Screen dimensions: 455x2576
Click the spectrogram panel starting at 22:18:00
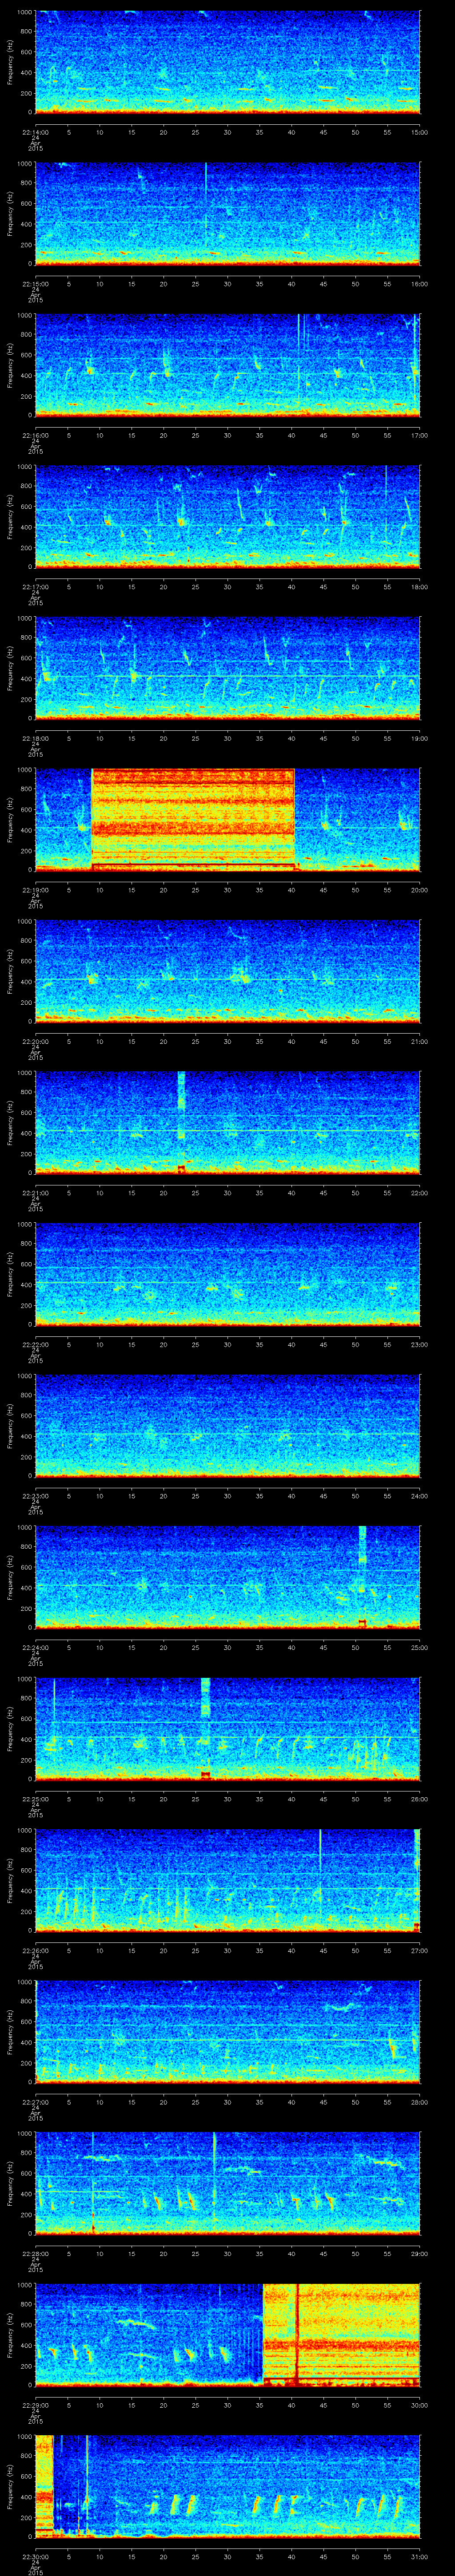click(x=228, y=668)
